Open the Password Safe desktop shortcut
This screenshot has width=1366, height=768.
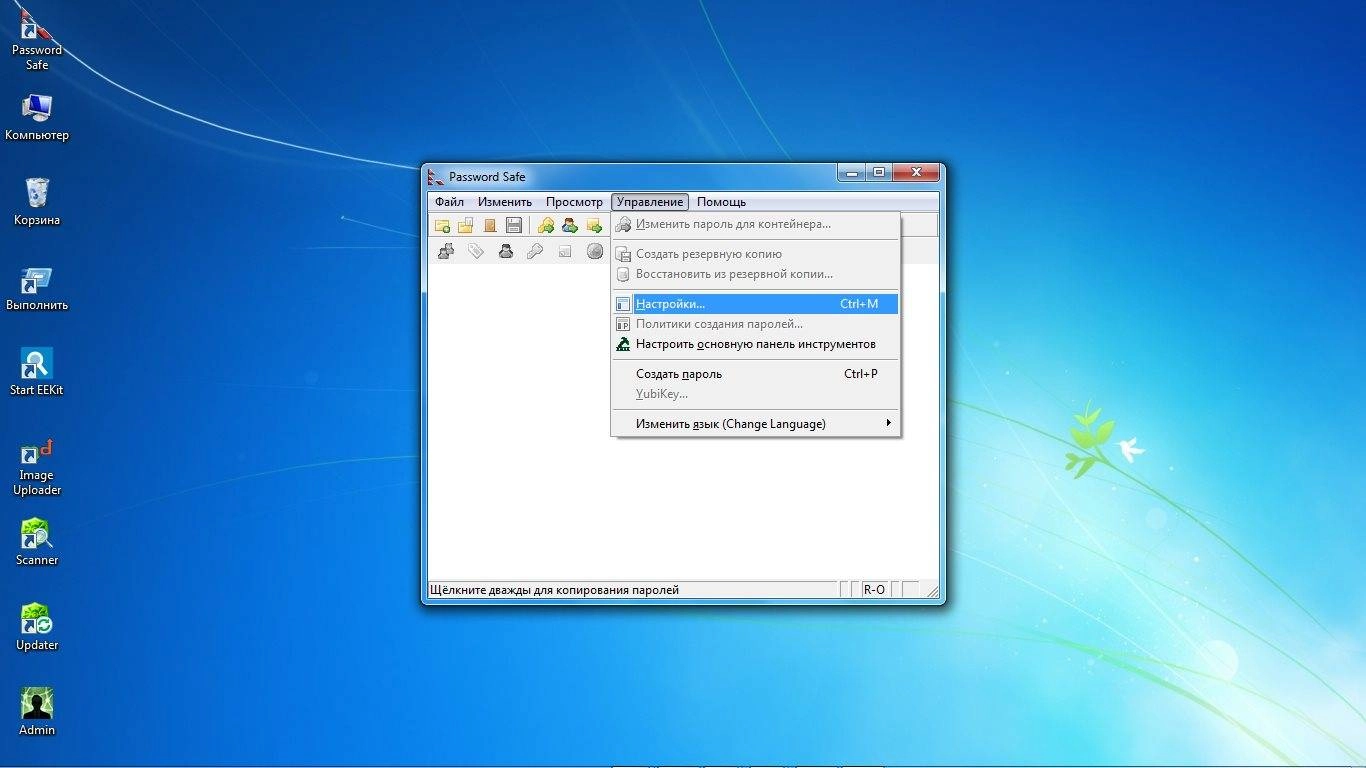[x=37, y=39]
